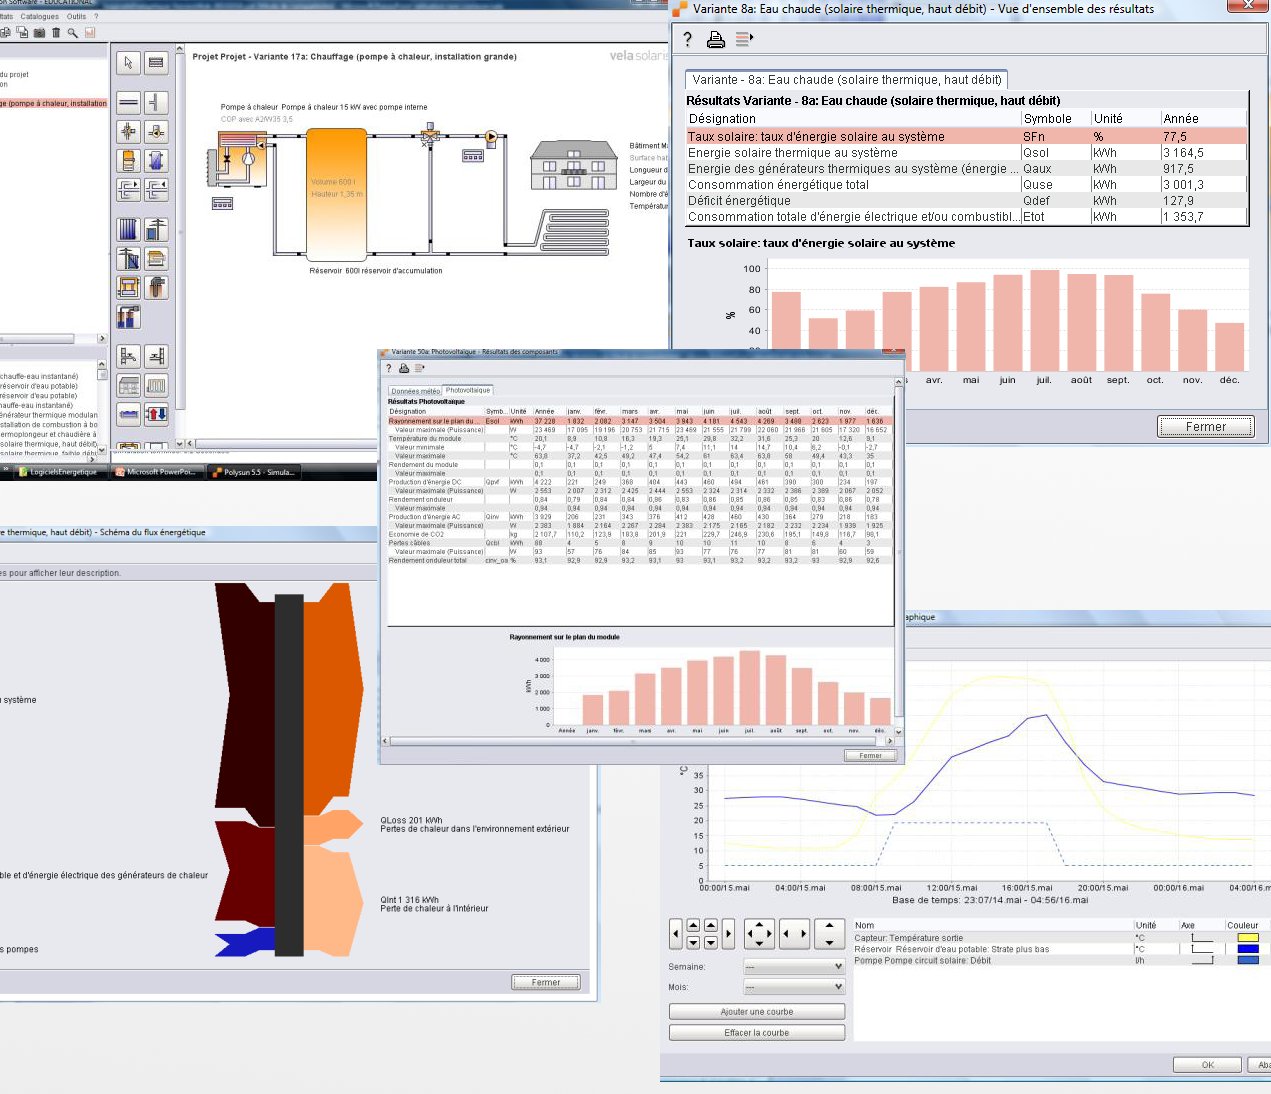Click the print icon in results overview window

click(716, 40)
